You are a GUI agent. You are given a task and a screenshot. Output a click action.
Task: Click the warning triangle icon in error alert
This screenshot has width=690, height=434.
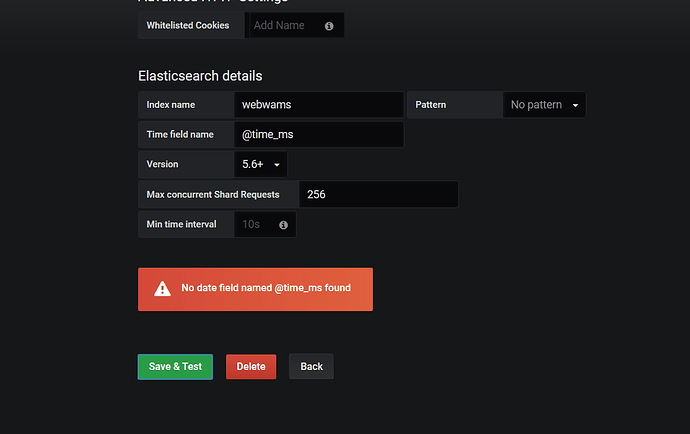coord(162,289)
